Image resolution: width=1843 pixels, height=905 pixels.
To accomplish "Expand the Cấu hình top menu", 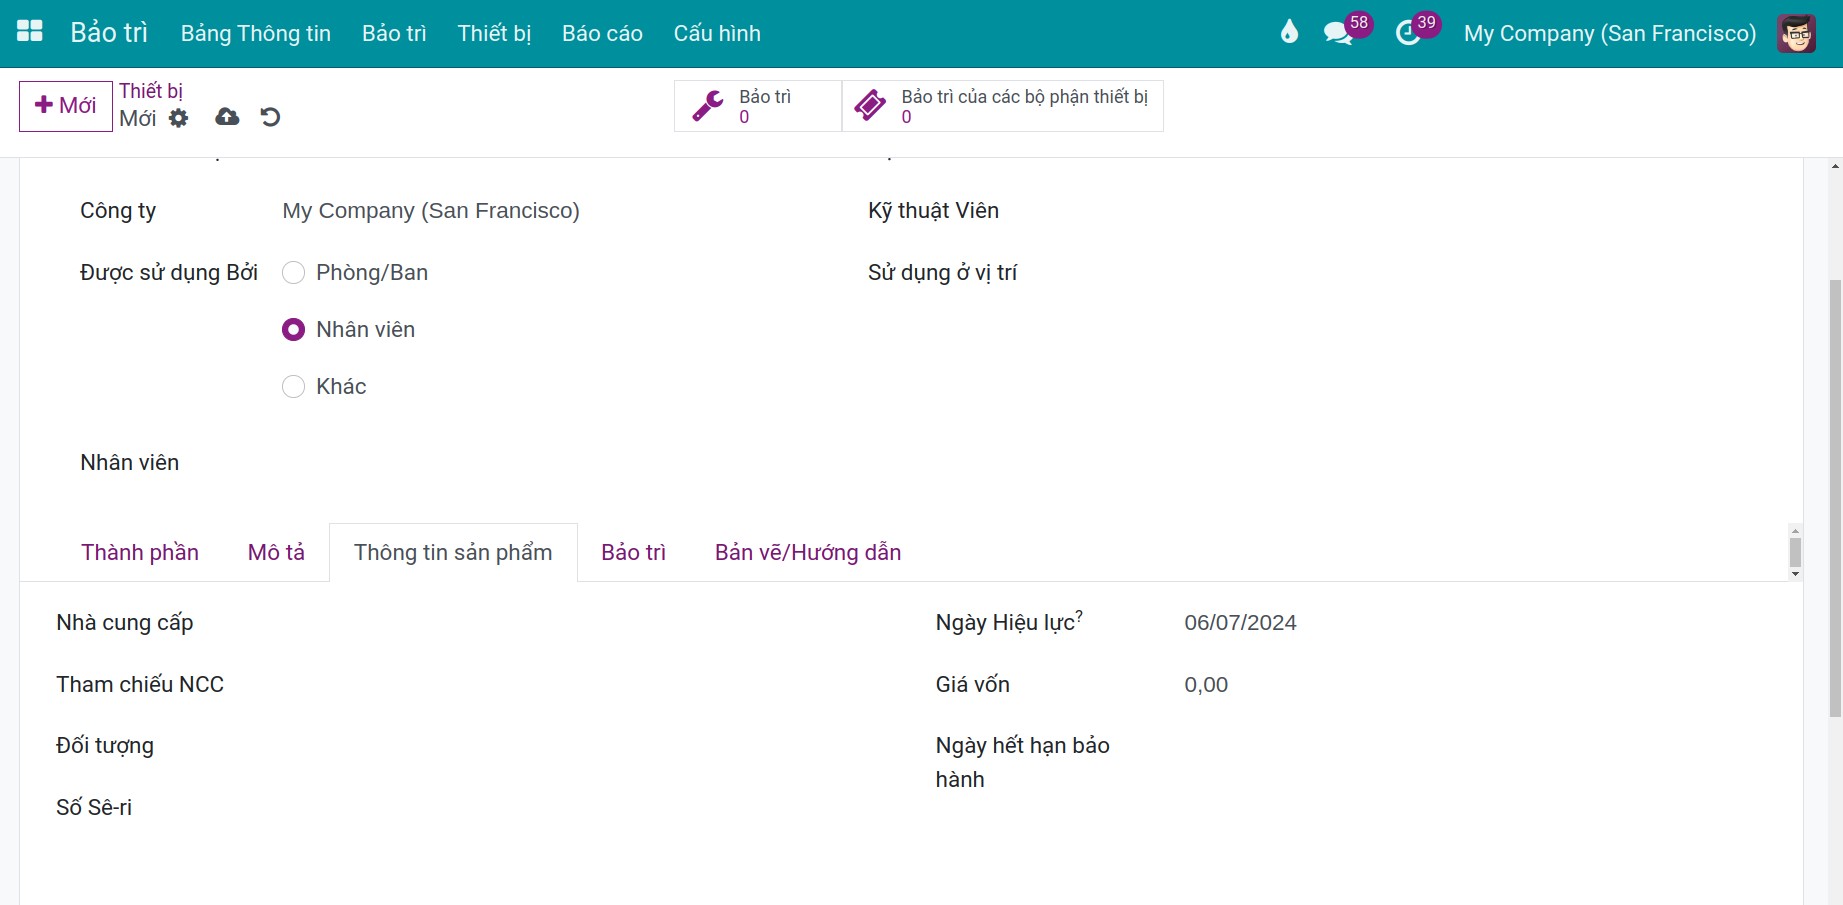I will (717, 33).
